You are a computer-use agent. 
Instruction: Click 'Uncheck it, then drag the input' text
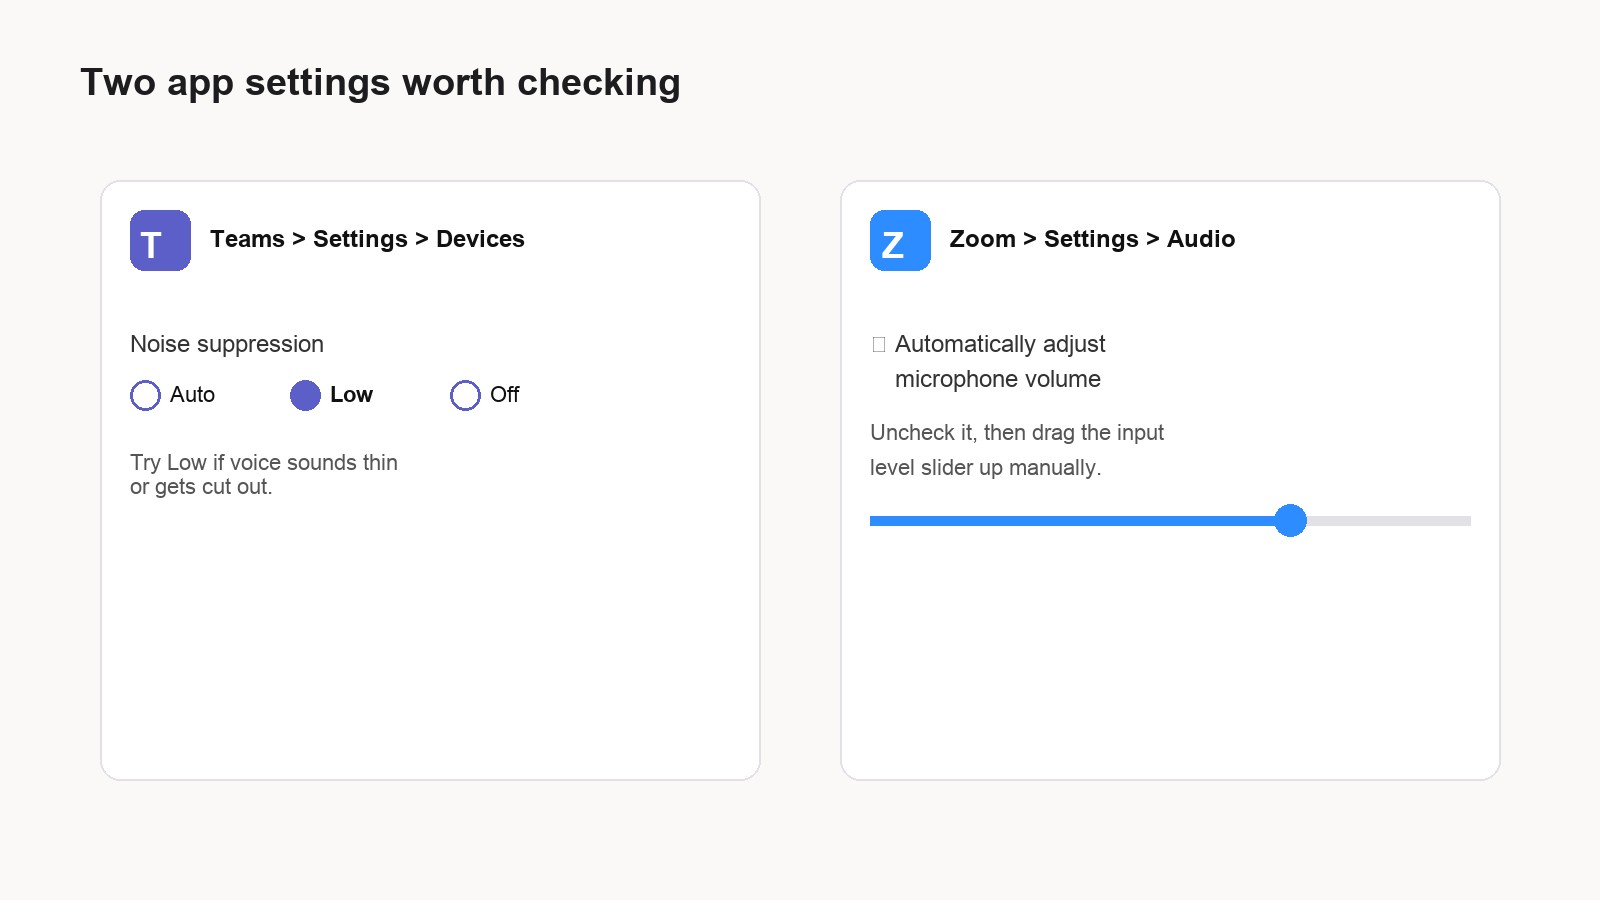pos(1017,432)
